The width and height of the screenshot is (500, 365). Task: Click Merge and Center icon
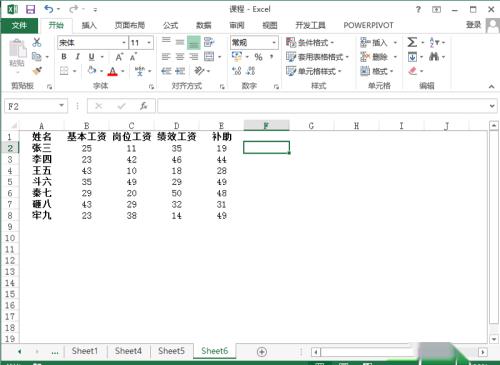(x=209, y=57)
